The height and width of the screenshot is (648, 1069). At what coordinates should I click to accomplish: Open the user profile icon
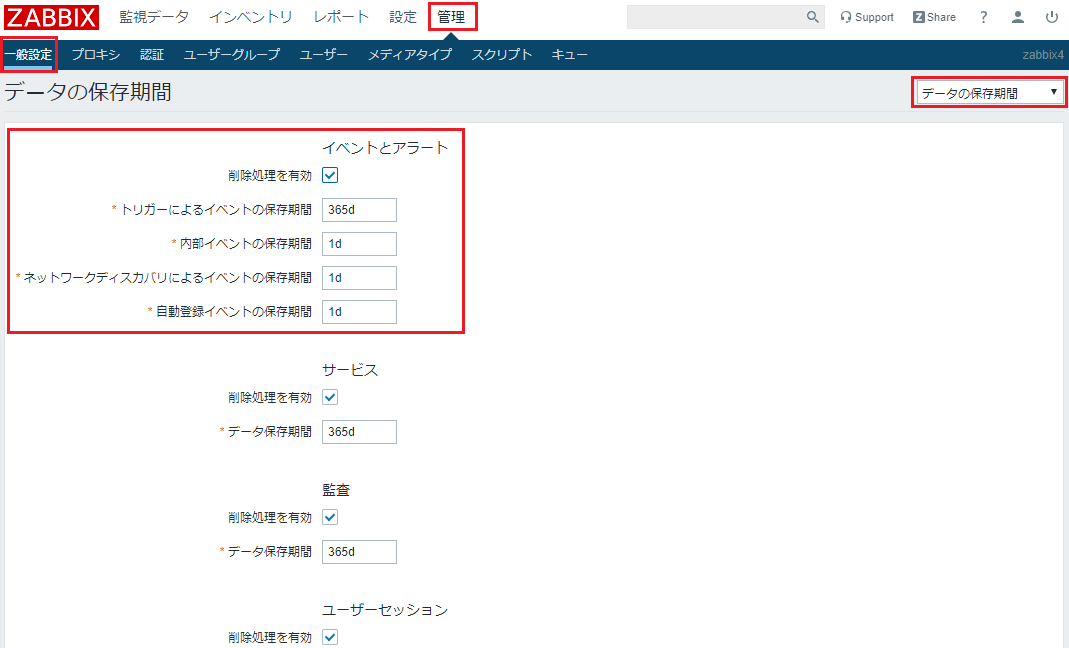point(1017,16)
